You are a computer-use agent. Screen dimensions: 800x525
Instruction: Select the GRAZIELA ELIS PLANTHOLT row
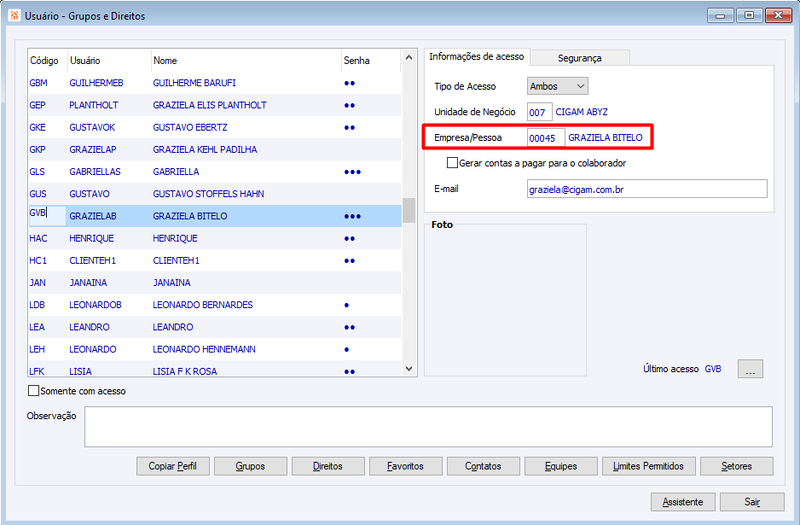[x=215, y=105]
